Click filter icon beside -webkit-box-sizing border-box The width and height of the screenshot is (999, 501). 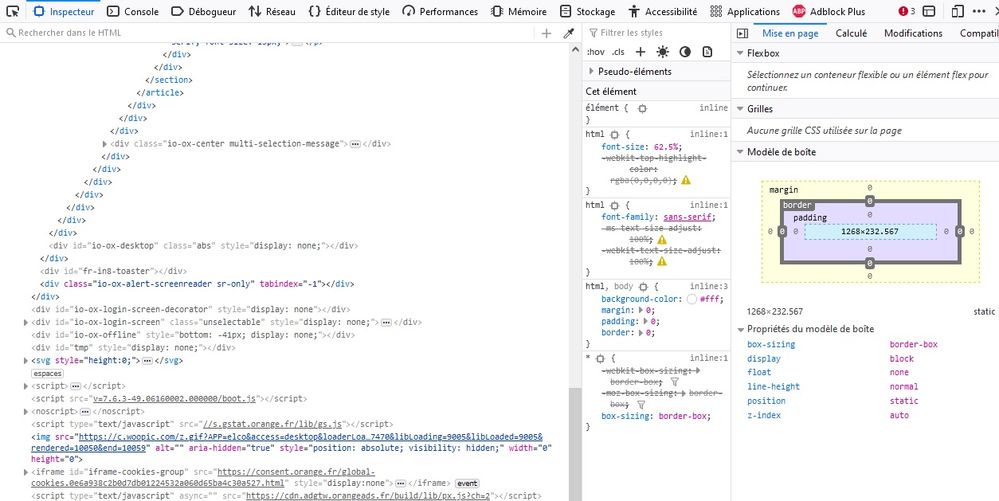675,382
